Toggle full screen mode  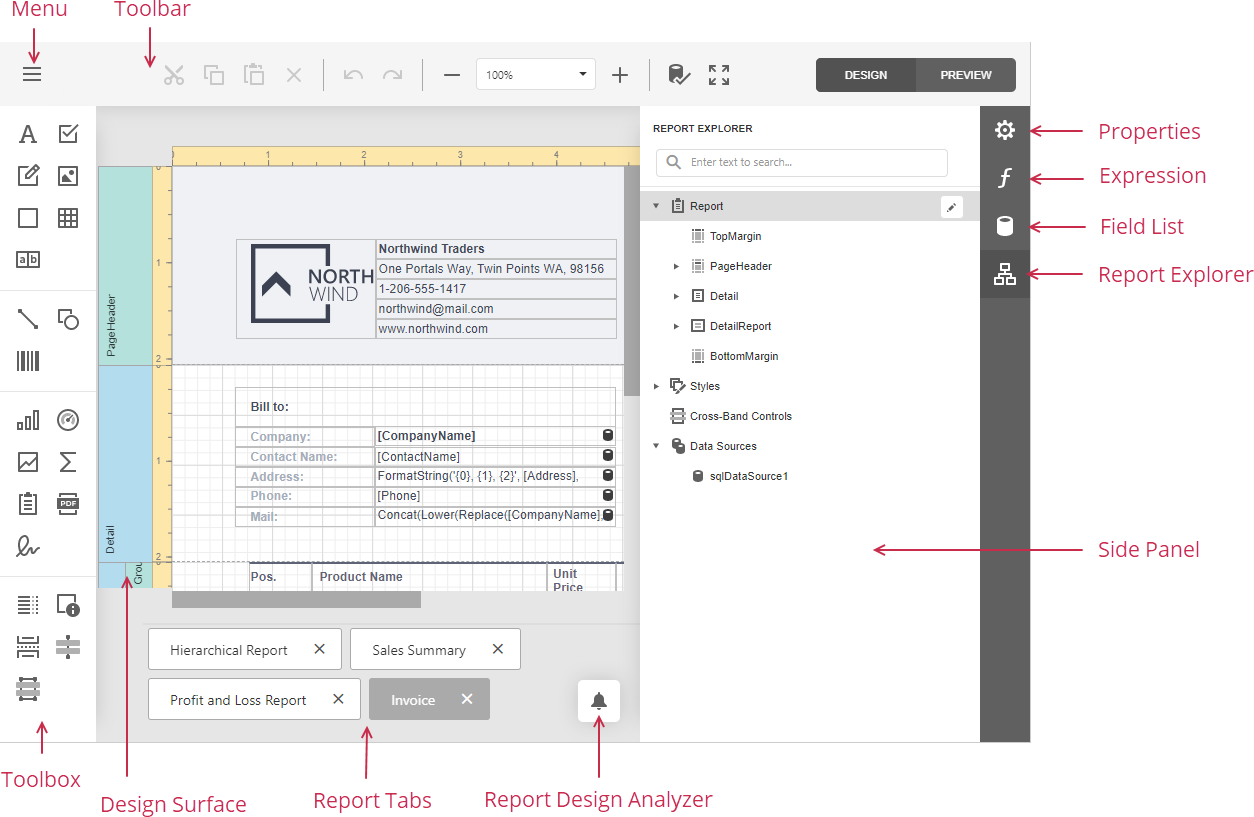(x=719, y=75)
